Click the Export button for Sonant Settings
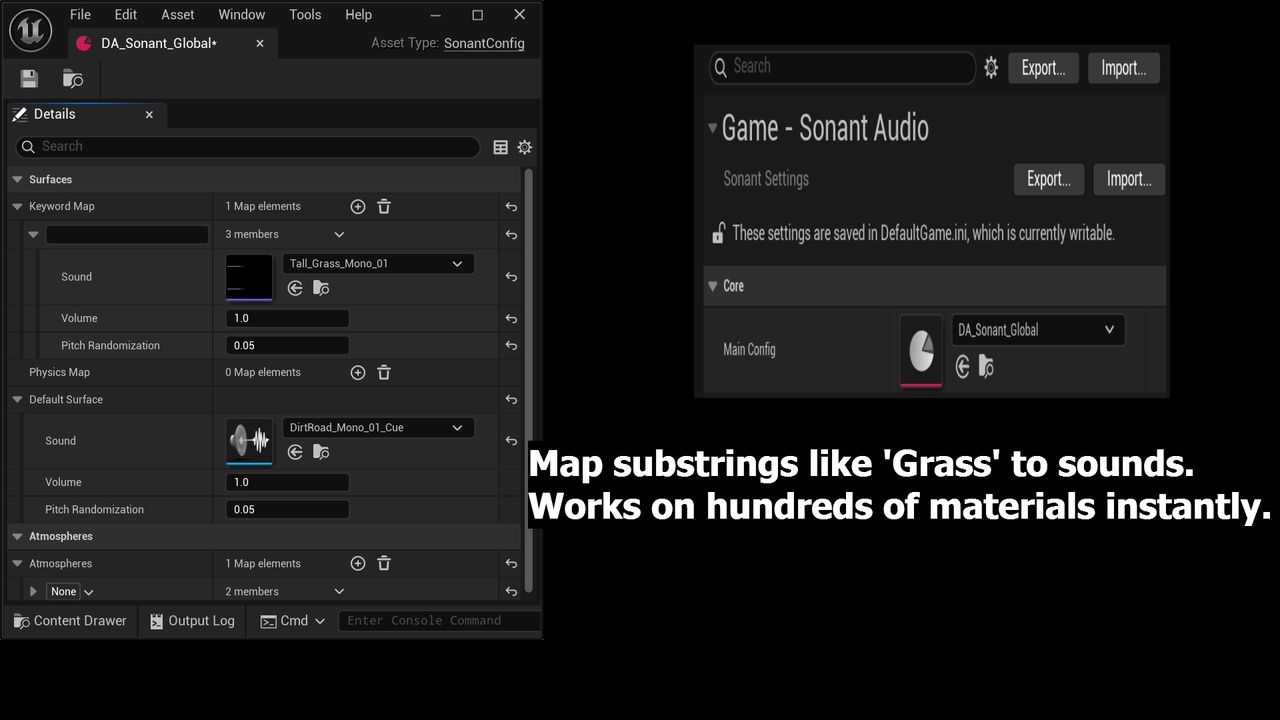The height and width of the screenshot is (720, 1280). point(1048,179)
